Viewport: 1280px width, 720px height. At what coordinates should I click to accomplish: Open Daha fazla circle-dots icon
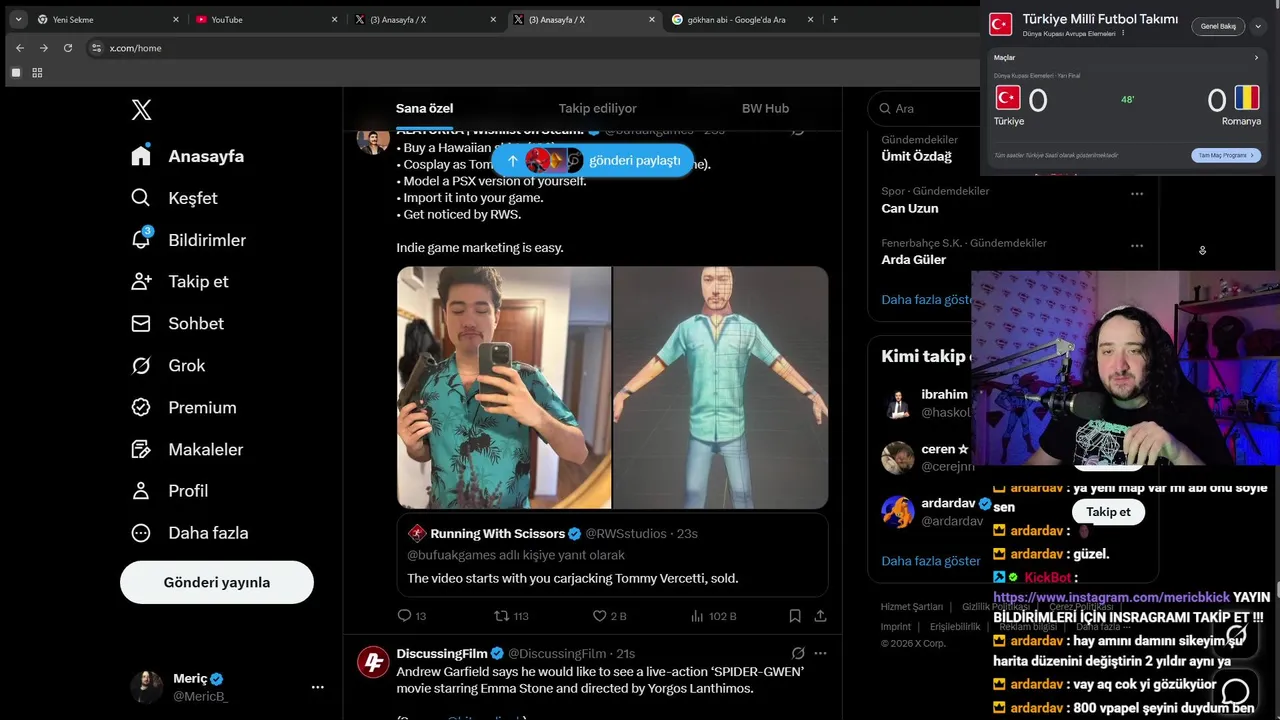[141, 533]
